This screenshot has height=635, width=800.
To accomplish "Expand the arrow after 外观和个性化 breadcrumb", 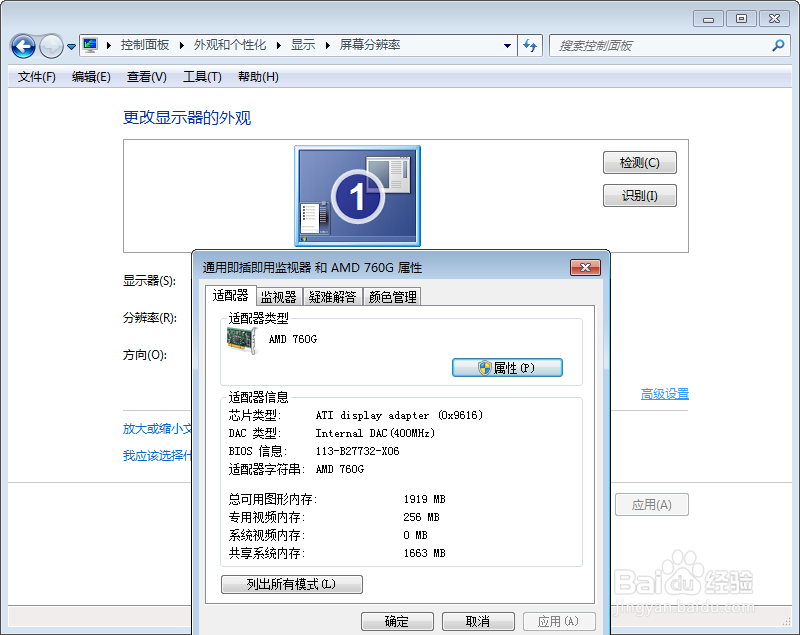I will point(279,45).
